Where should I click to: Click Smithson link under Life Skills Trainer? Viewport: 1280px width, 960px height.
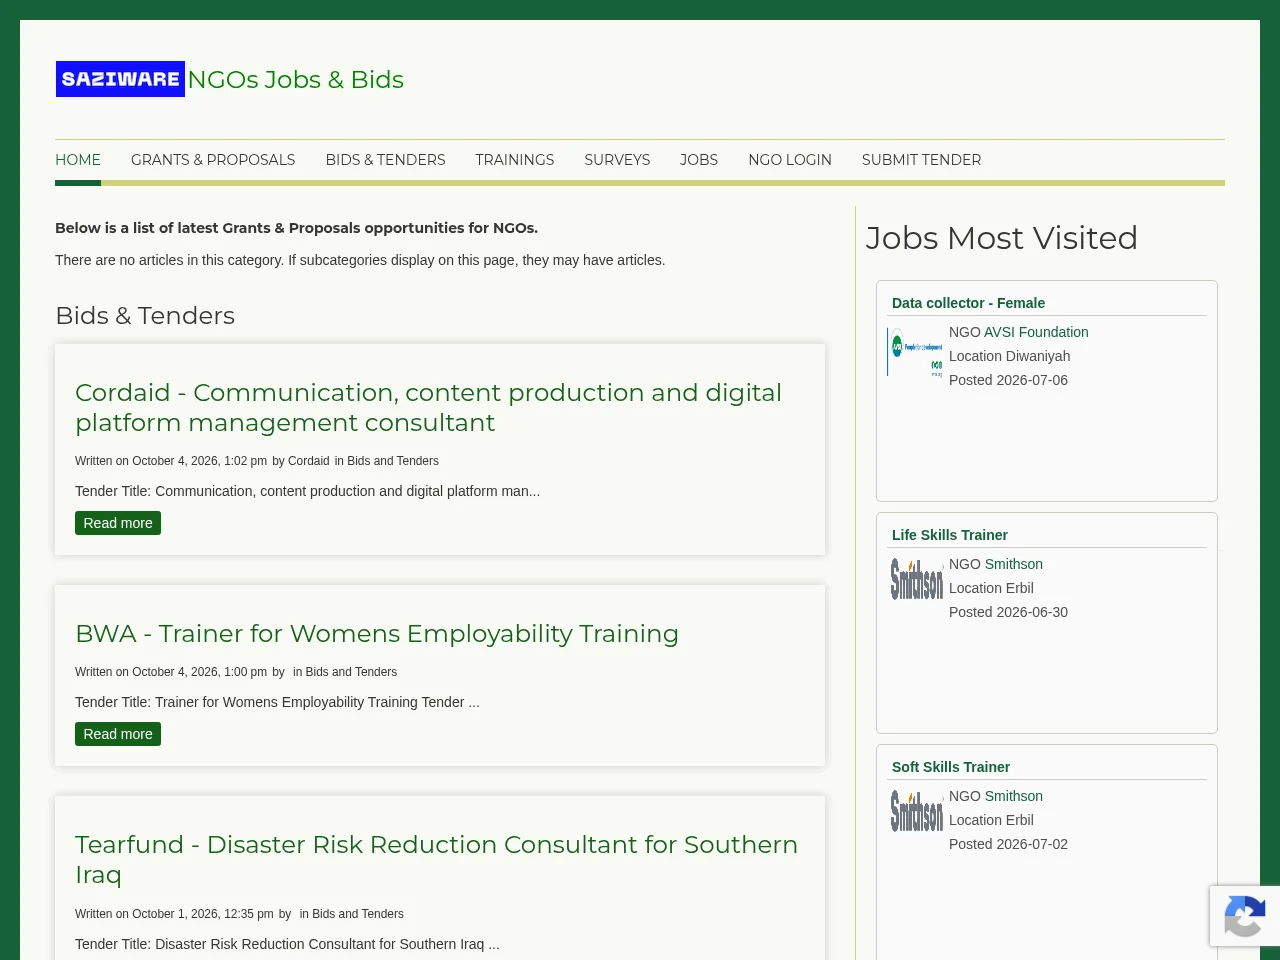pyautogui.click(x=1014, y=564)
